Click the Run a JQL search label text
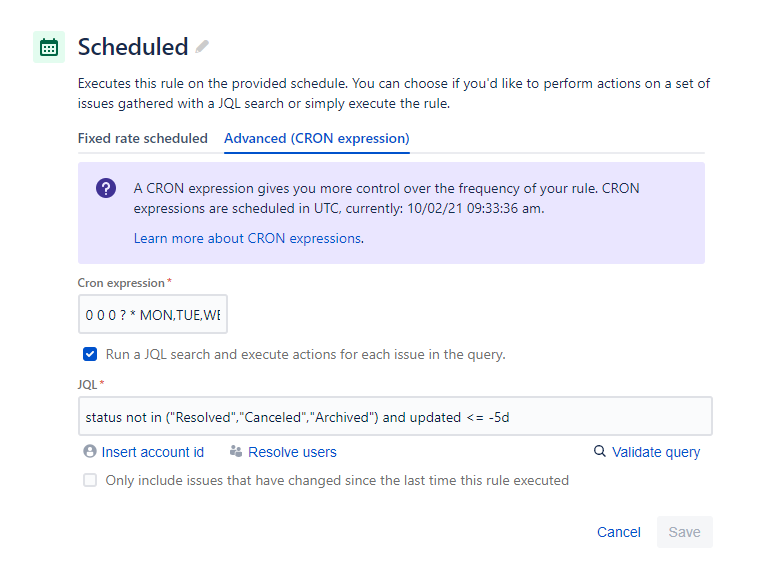This screenshot has width=758, height=574. (x=306, y=354)
